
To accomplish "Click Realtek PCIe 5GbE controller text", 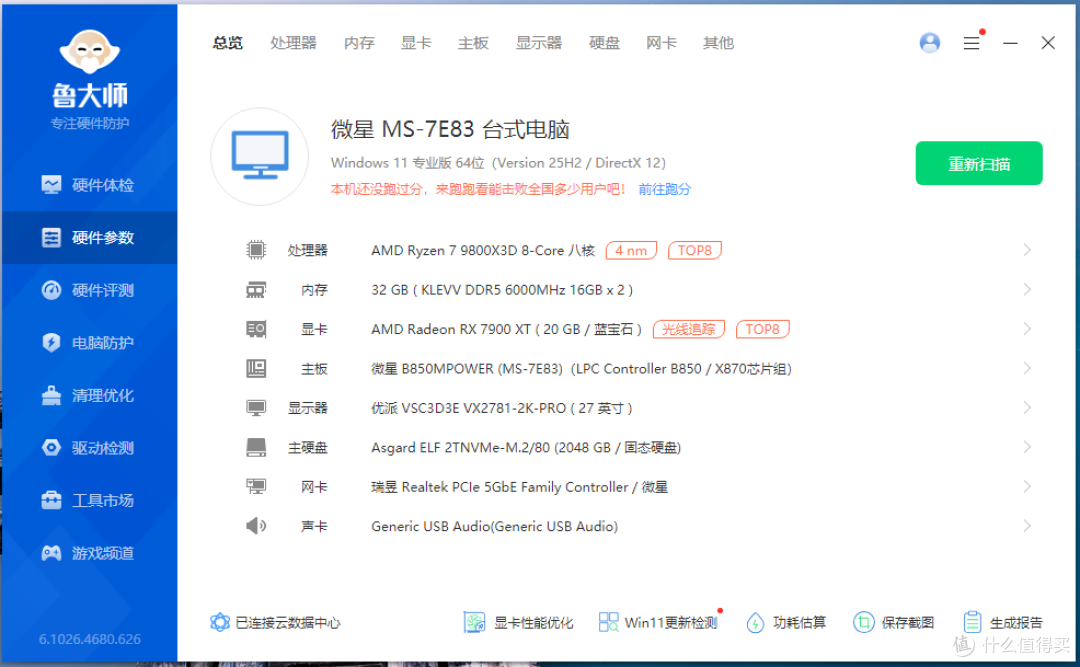I will 519,487.
